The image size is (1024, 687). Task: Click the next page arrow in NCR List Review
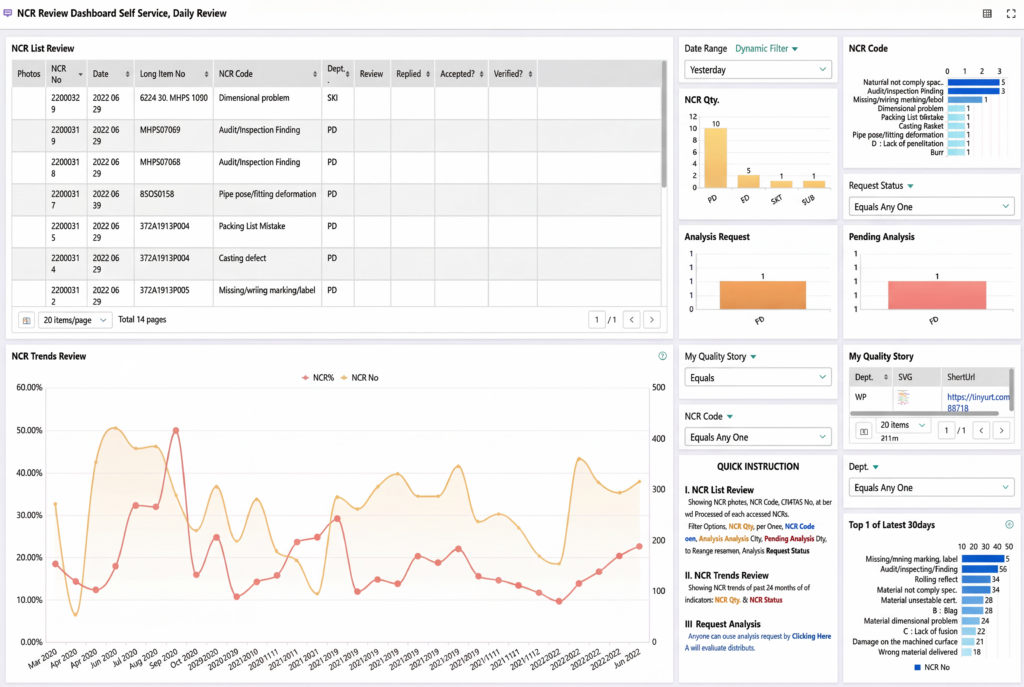pos(652,318)
